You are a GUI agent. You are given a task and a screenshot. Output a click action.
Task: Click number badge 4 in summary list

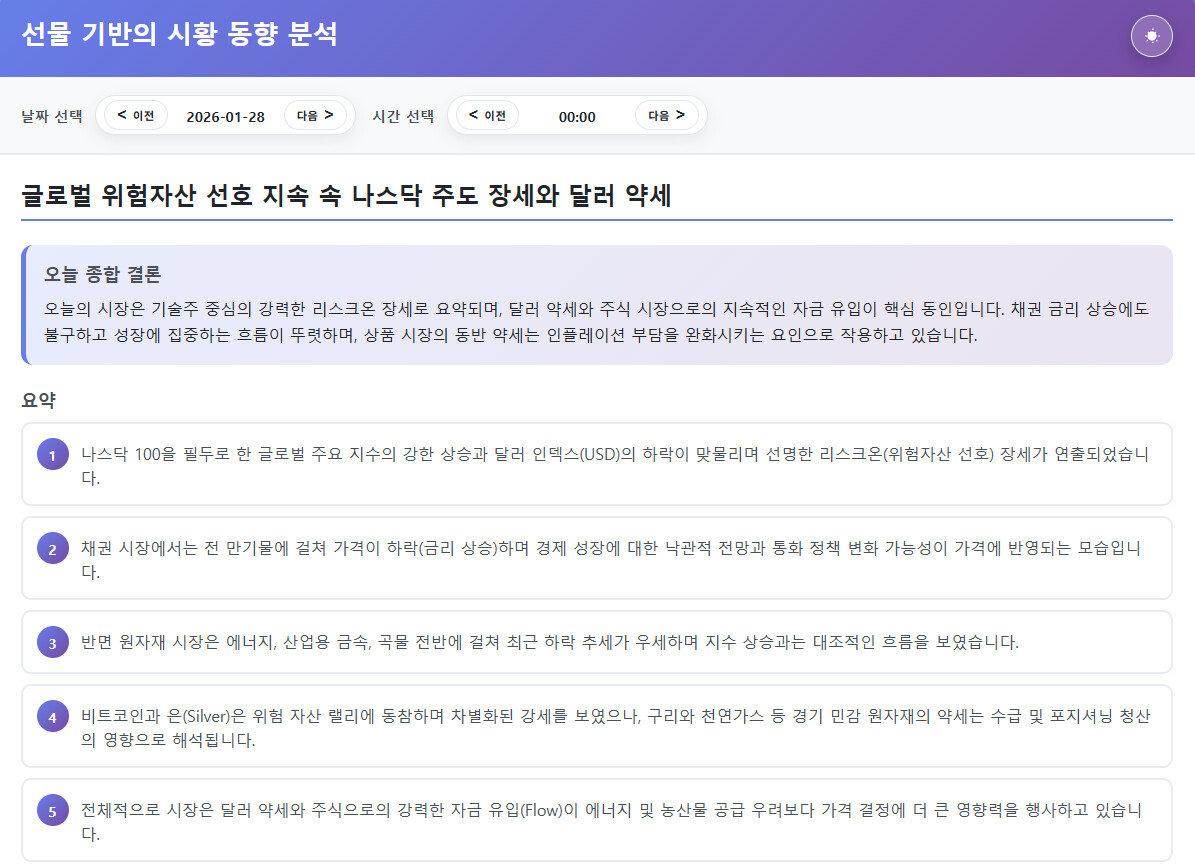point(53,716)
